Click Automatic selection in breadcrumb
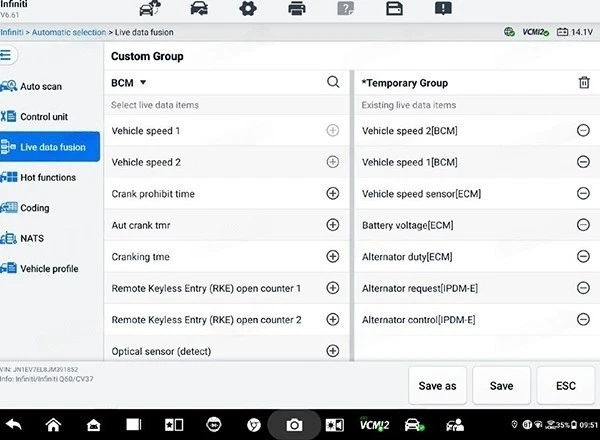The width and height of the screenshot is (600, 440). (69, 33)
